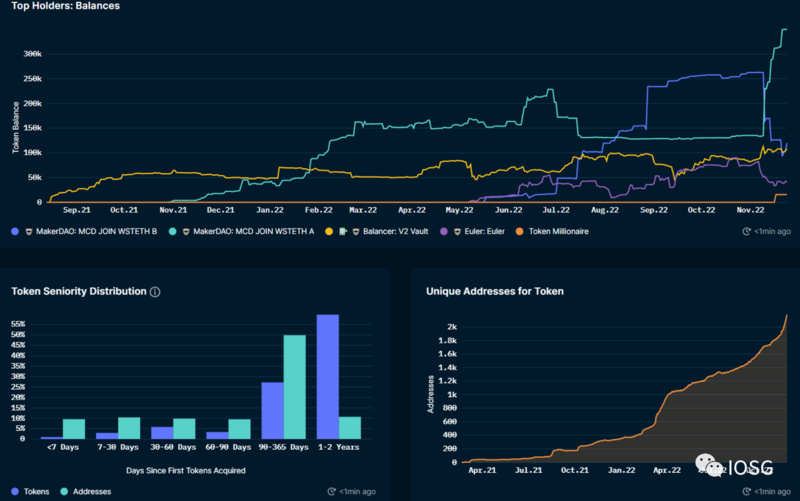Screen dimensions: 800x501
Task: Click the yellow Balancer legend color dot
Action: pyautogui.click(x=328, y=231)
